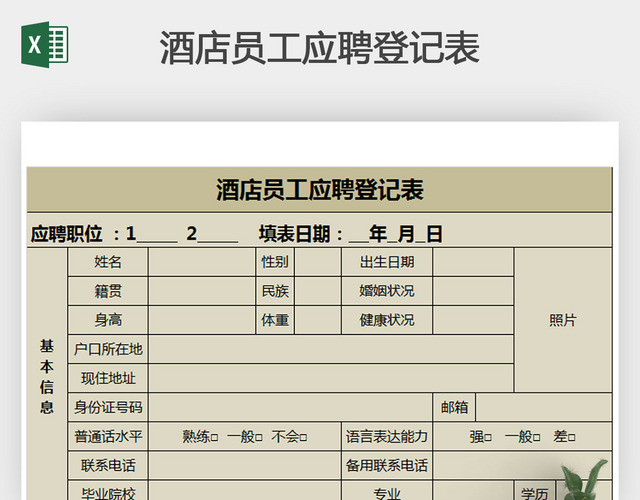This screenshot has height=500, width=640.
Task: Select the 专业 label cell
Action: click(x=387, y=491)
